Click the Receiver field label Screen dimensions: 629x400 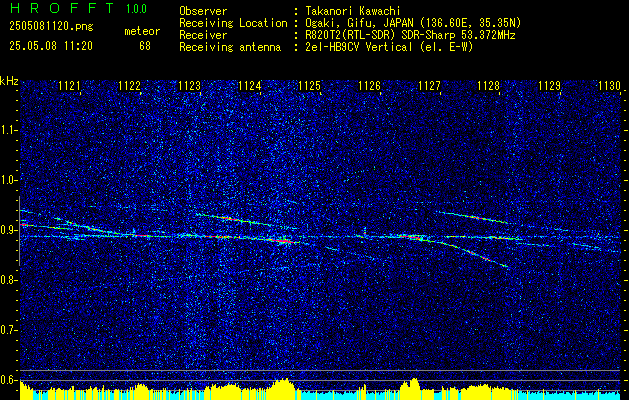click(203, 35)
